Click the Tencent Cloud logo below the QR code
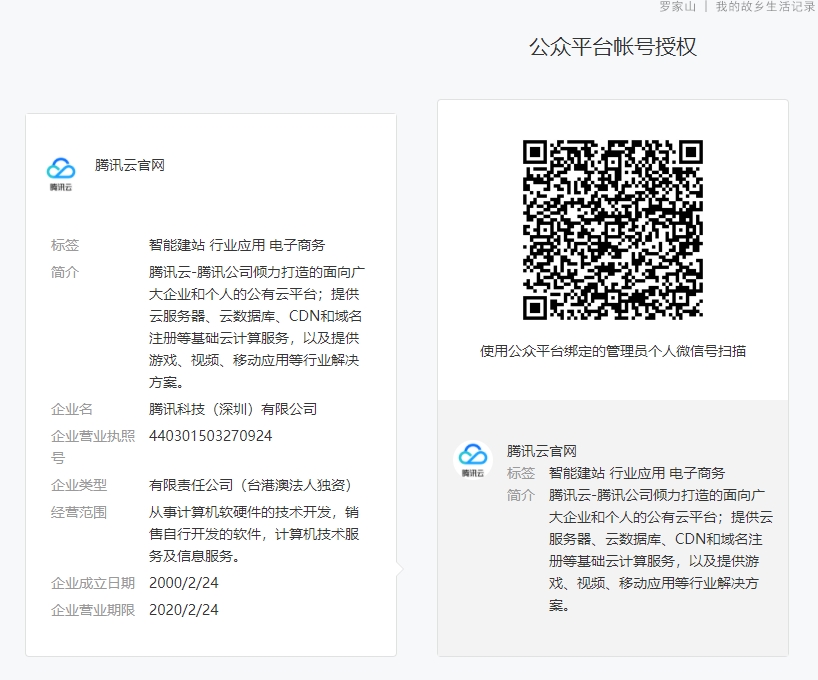 click(x=473, y=460)
